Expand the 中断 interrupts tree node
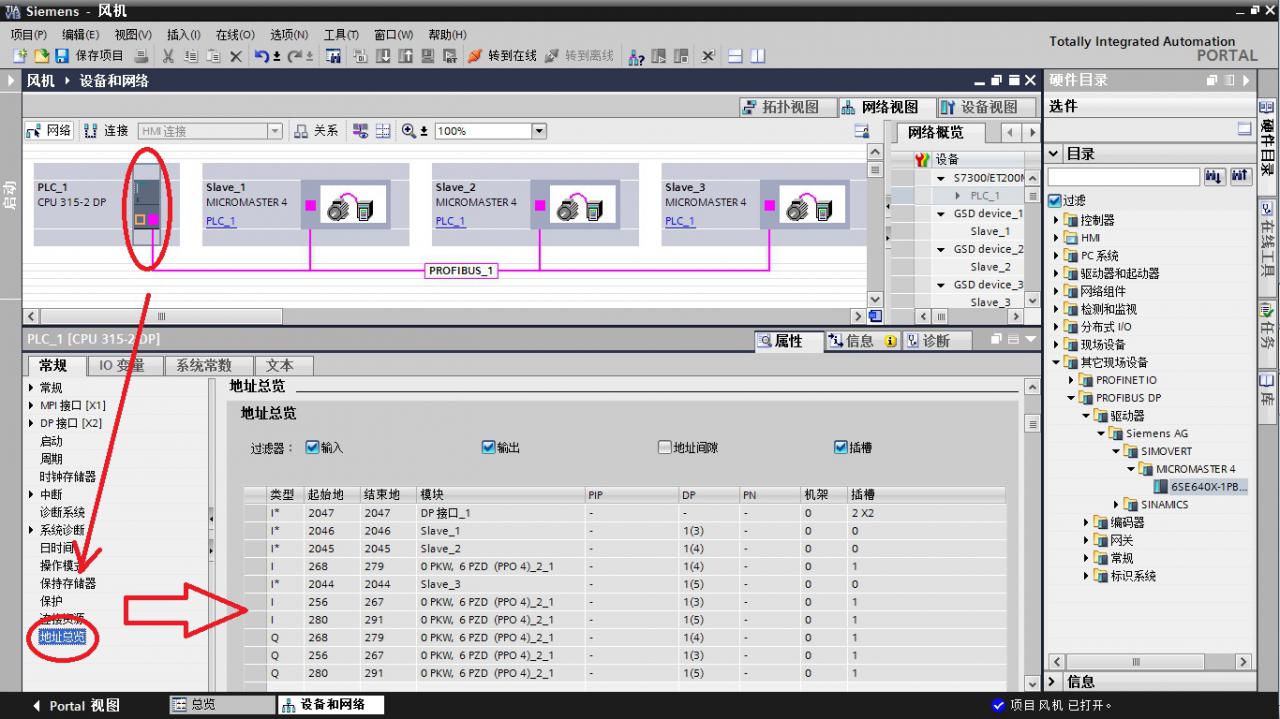 click(31, 495)
